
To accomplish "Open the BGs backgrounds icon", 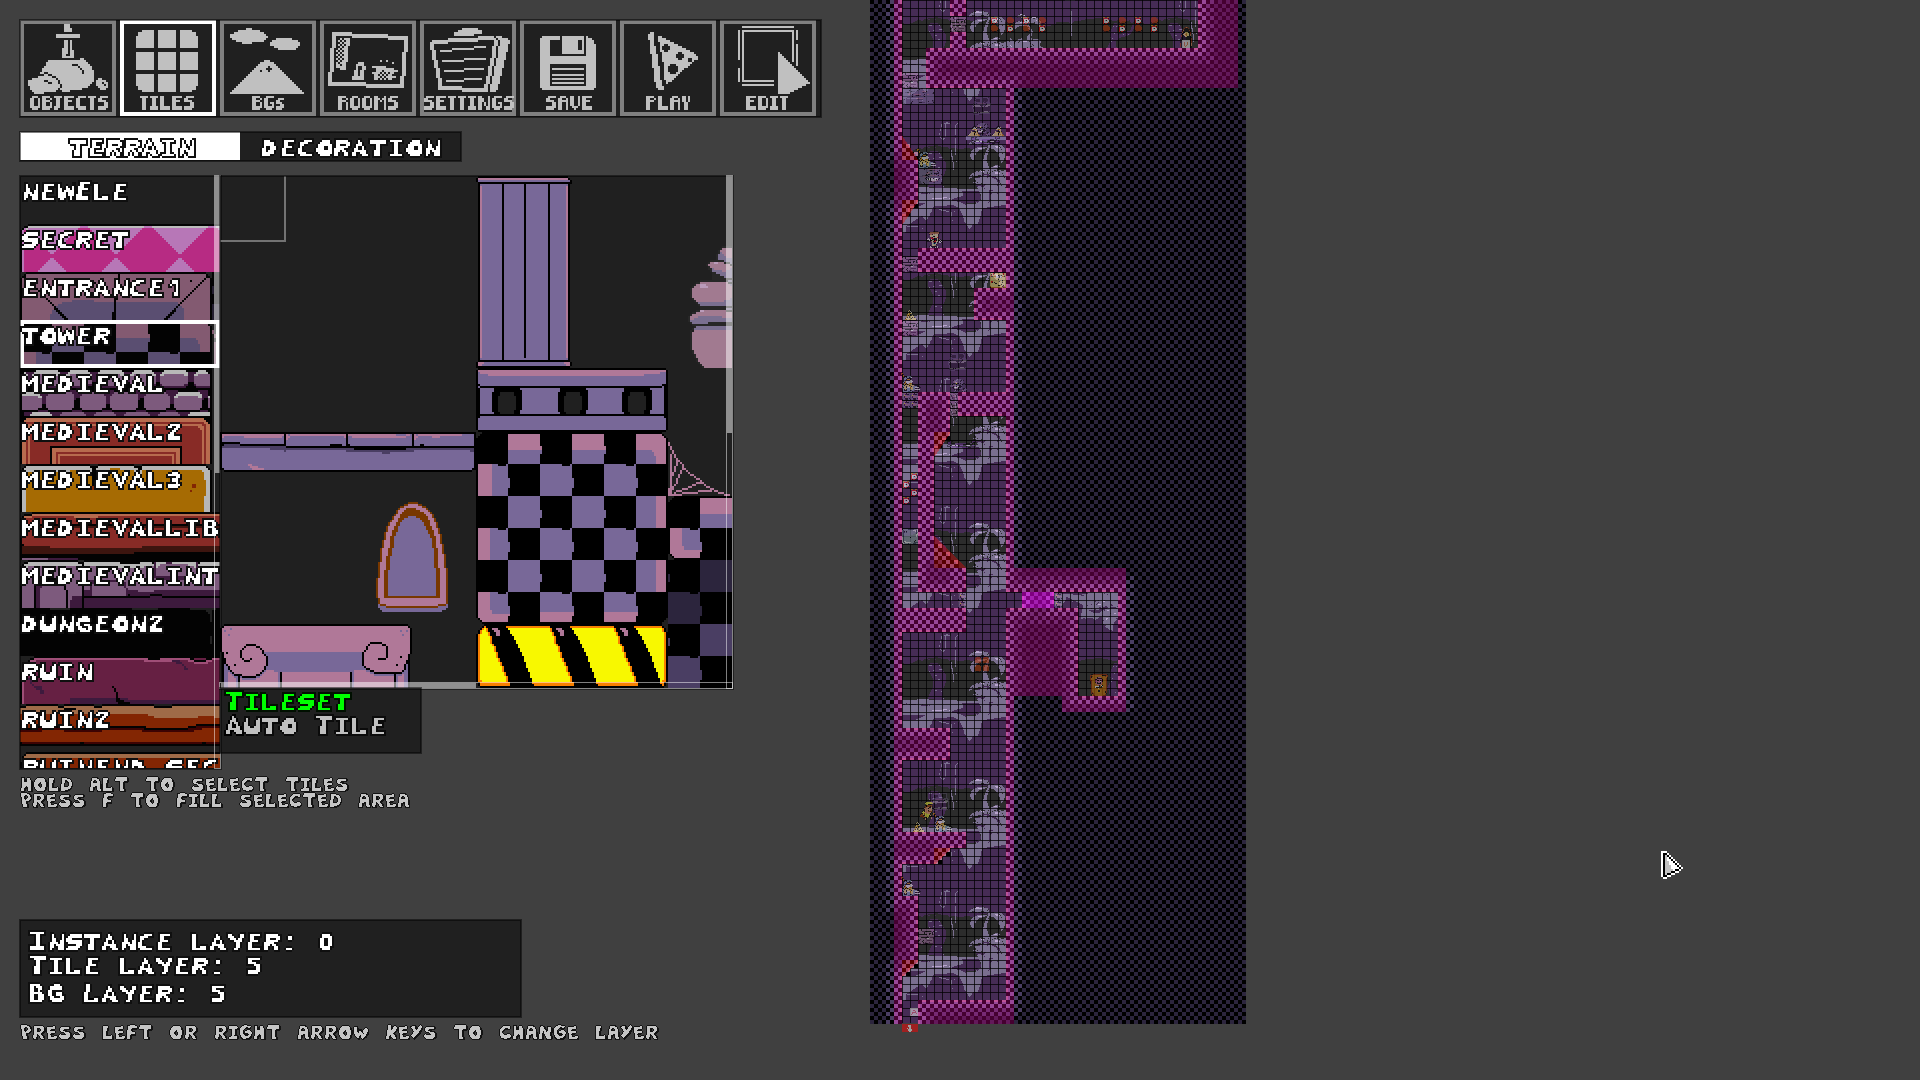I will (268, 68).
